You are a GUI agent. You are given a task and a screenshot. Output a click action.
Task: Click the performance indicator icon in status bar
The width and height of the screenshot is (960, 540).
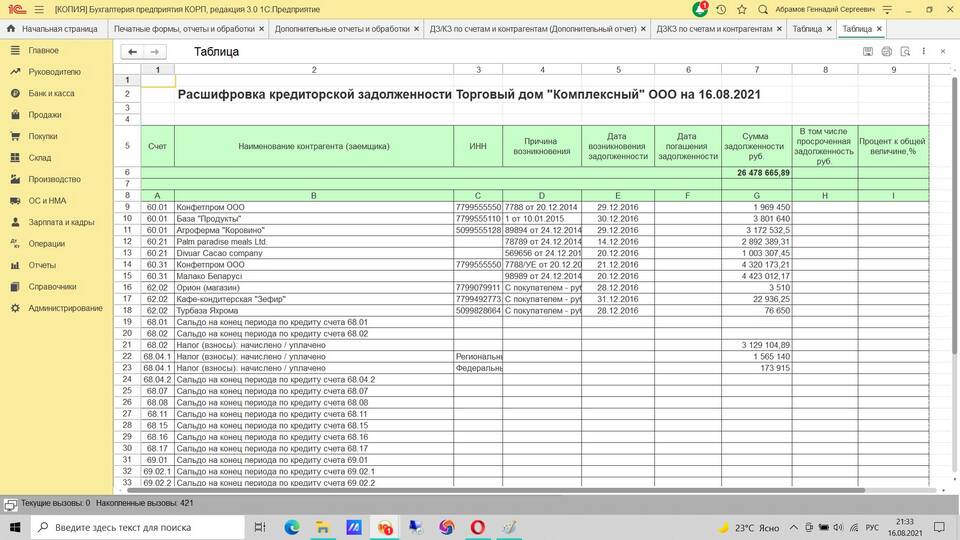coord(10,504)
